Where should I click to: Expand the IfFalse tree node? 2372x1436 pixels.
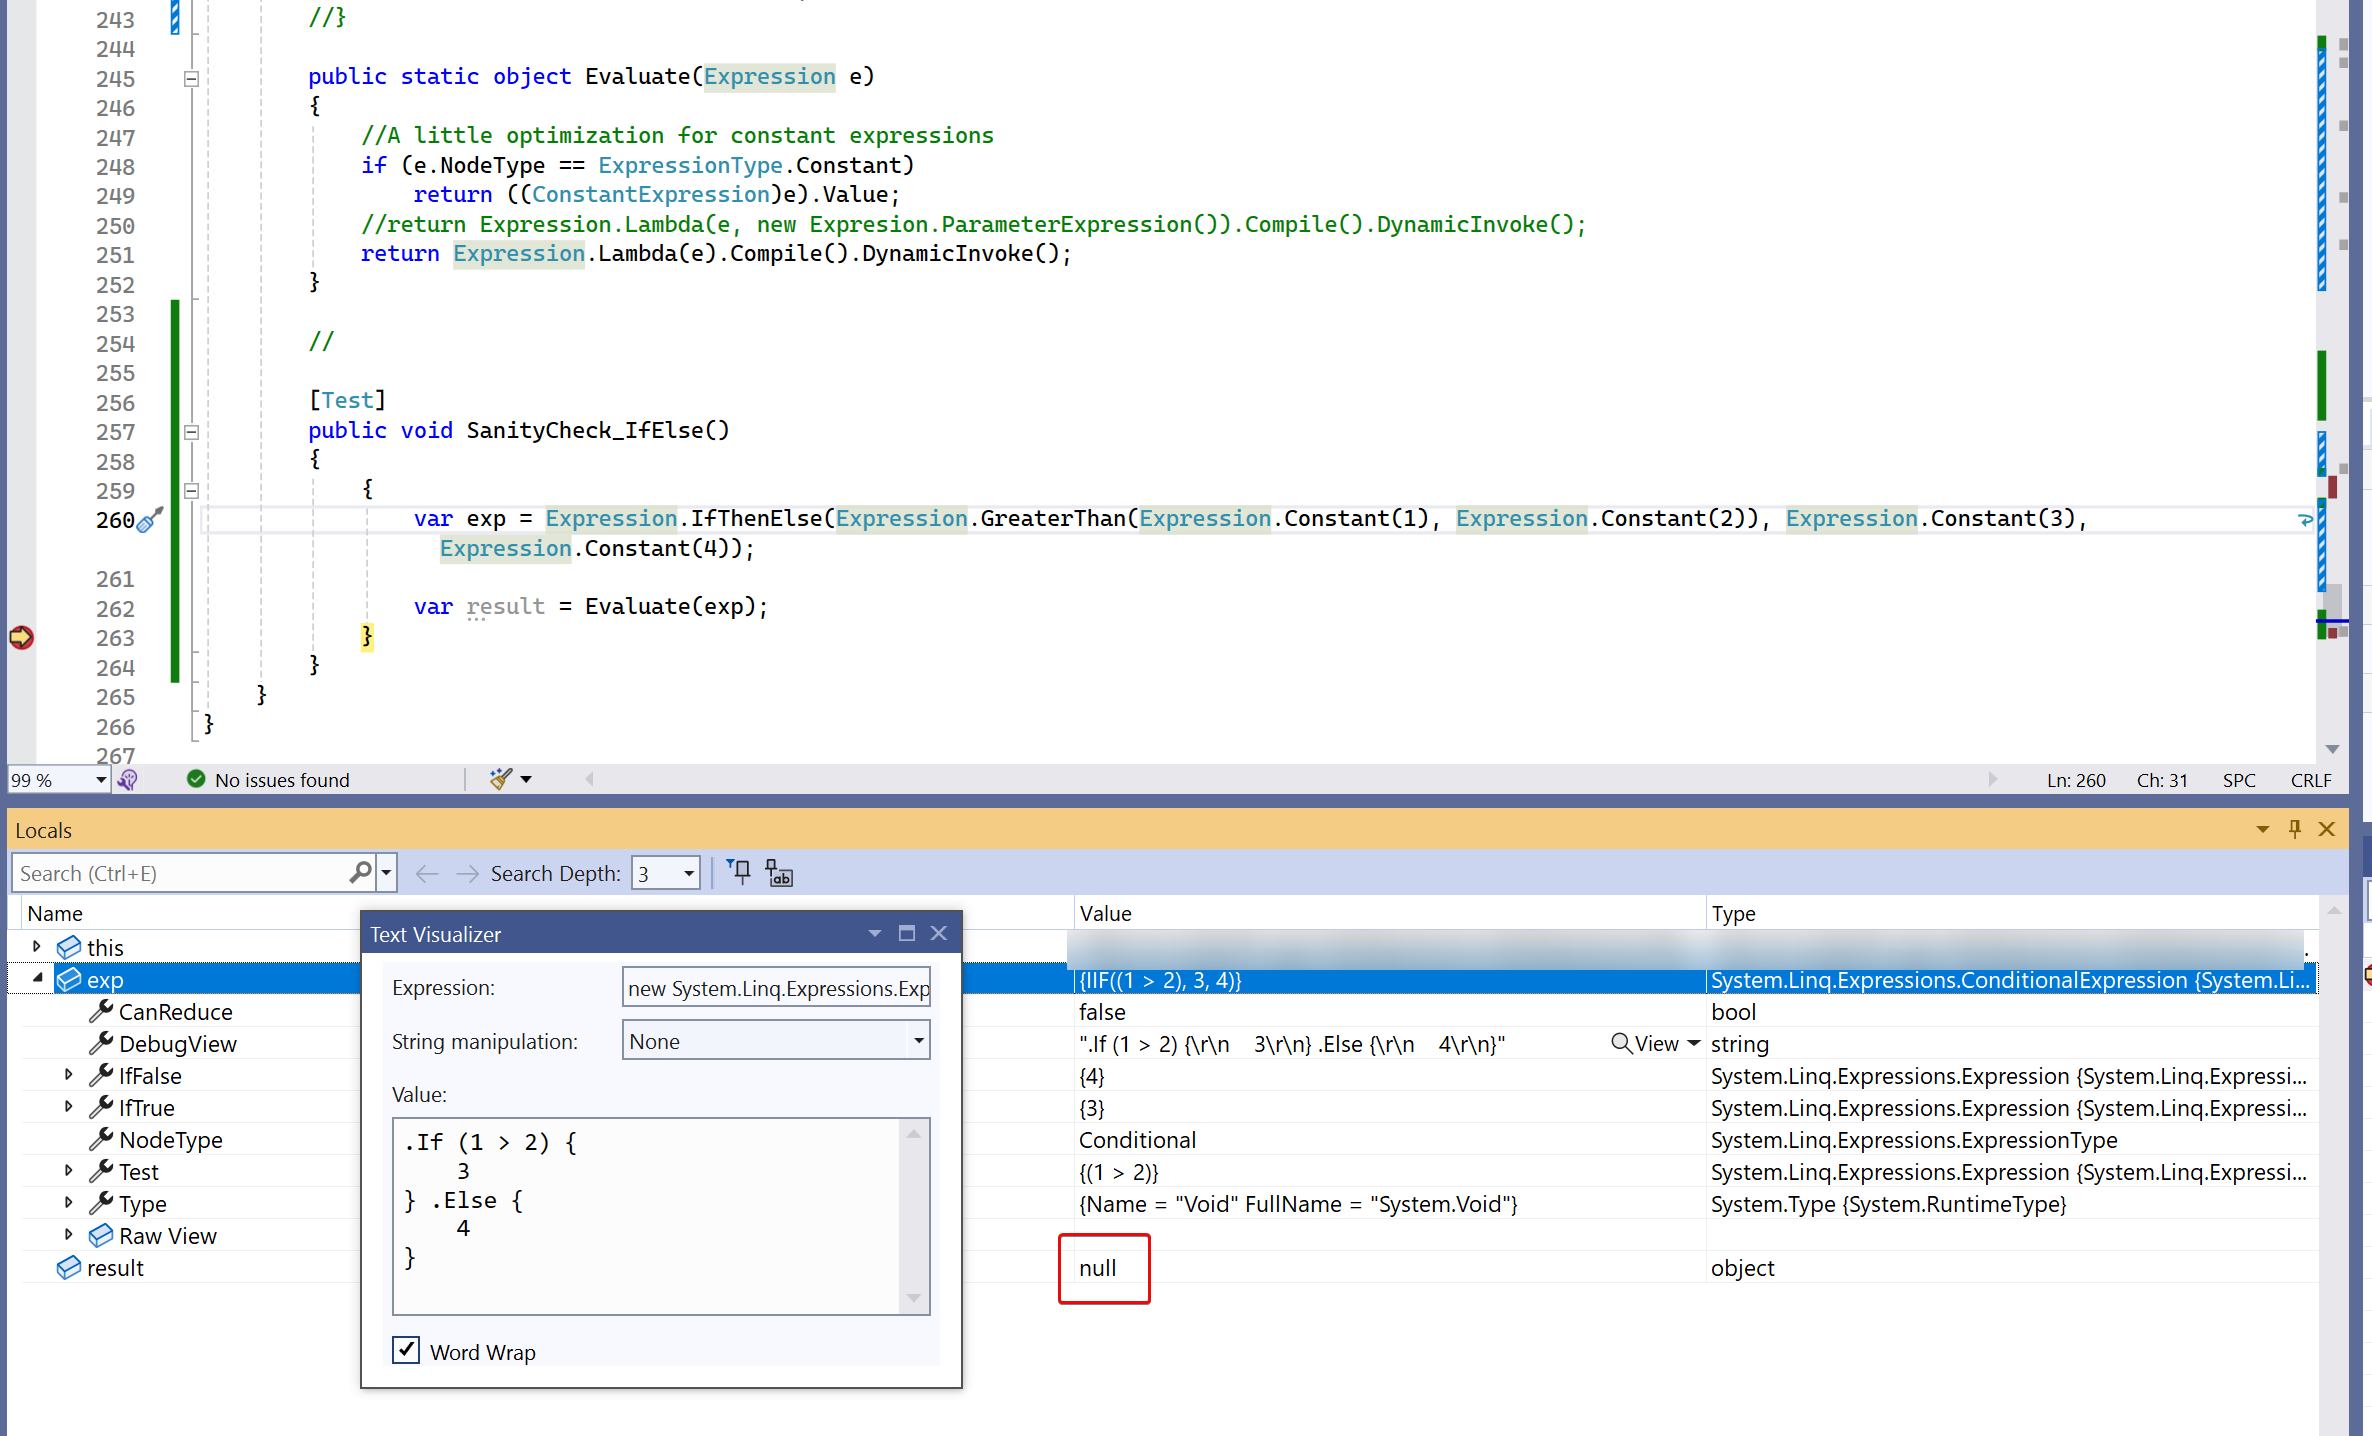68,1075
